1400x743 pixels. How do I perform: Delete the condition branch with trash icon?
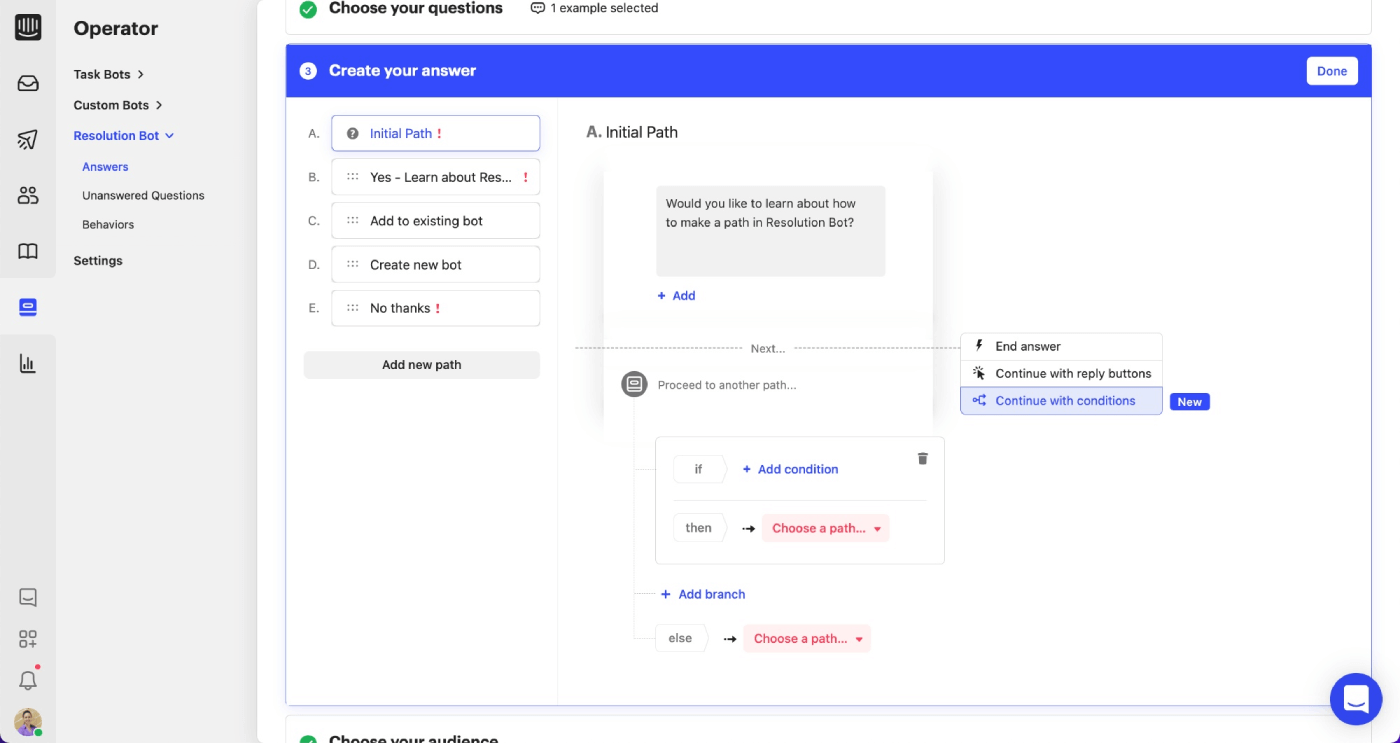coord(922,458)
